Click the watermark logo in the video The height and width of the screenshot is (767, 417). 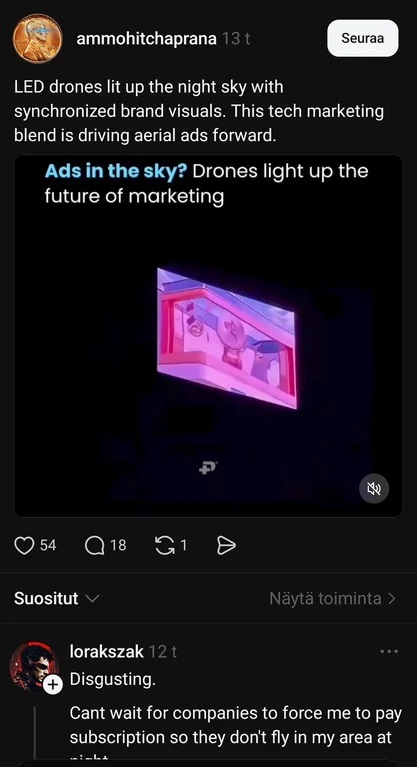pyautogui.click(x=208, y=468)
